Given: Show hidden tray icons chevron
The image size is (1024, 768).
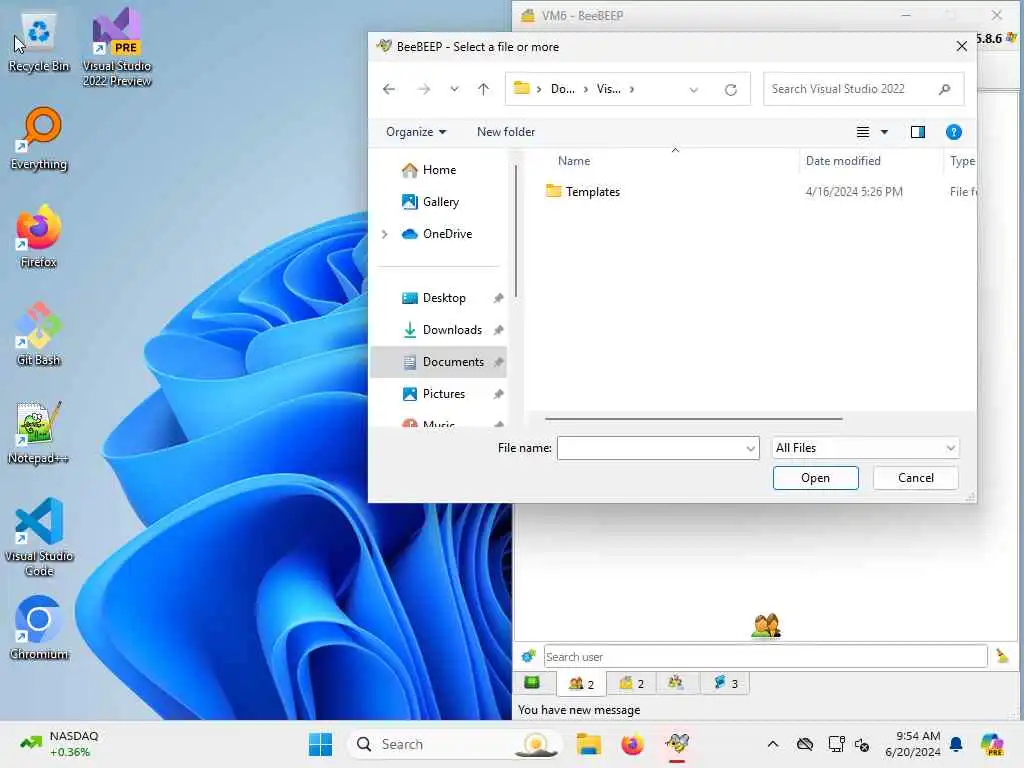Looking at the screenshot, I should click(773, 744).
